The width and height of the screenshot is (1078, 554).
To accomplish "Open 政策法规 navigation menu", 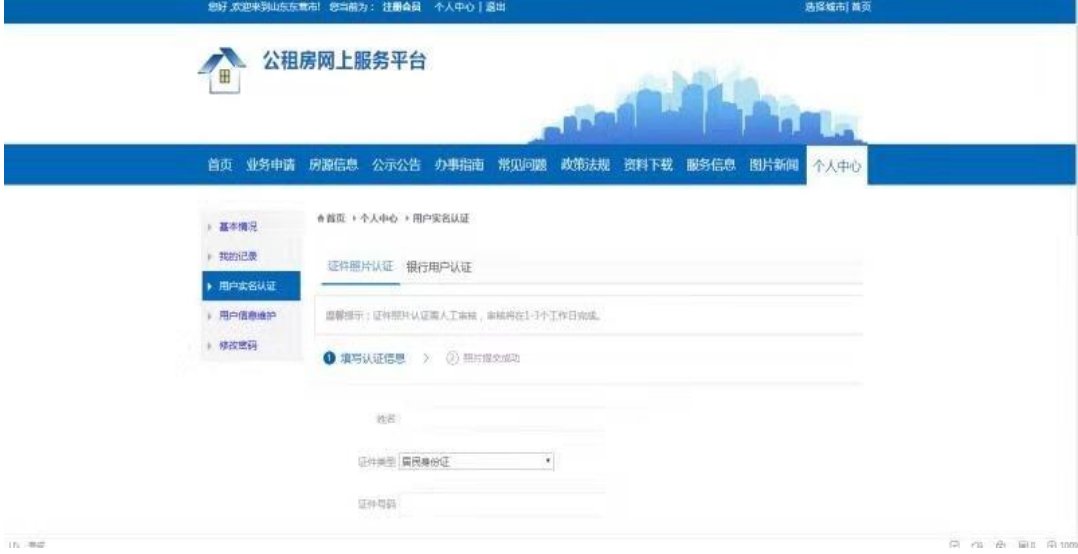I will 585,165.
